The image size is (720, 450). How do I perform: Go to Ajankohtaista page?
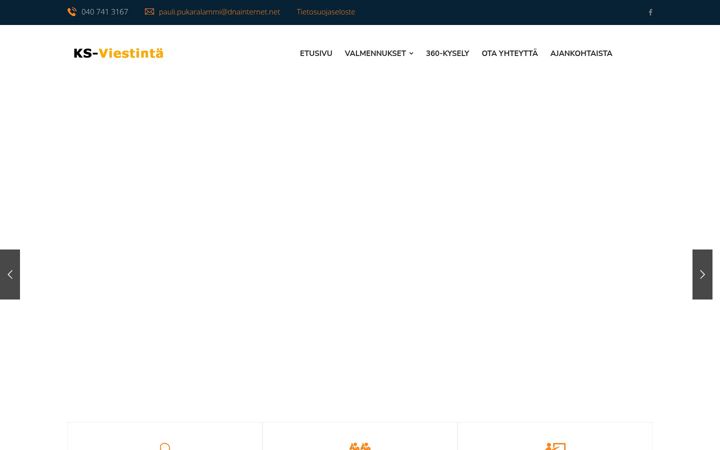(581, 53)
